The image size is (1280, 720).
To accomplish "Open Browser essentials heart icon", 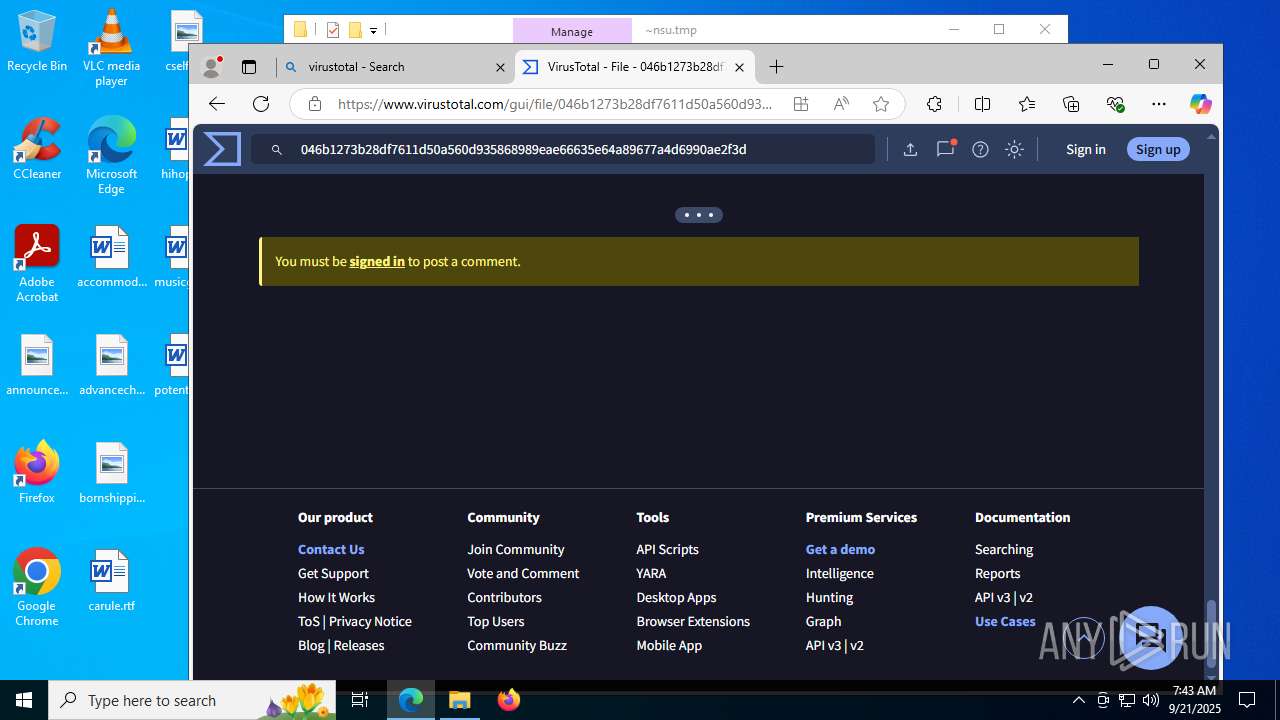I will (1116, 104).
